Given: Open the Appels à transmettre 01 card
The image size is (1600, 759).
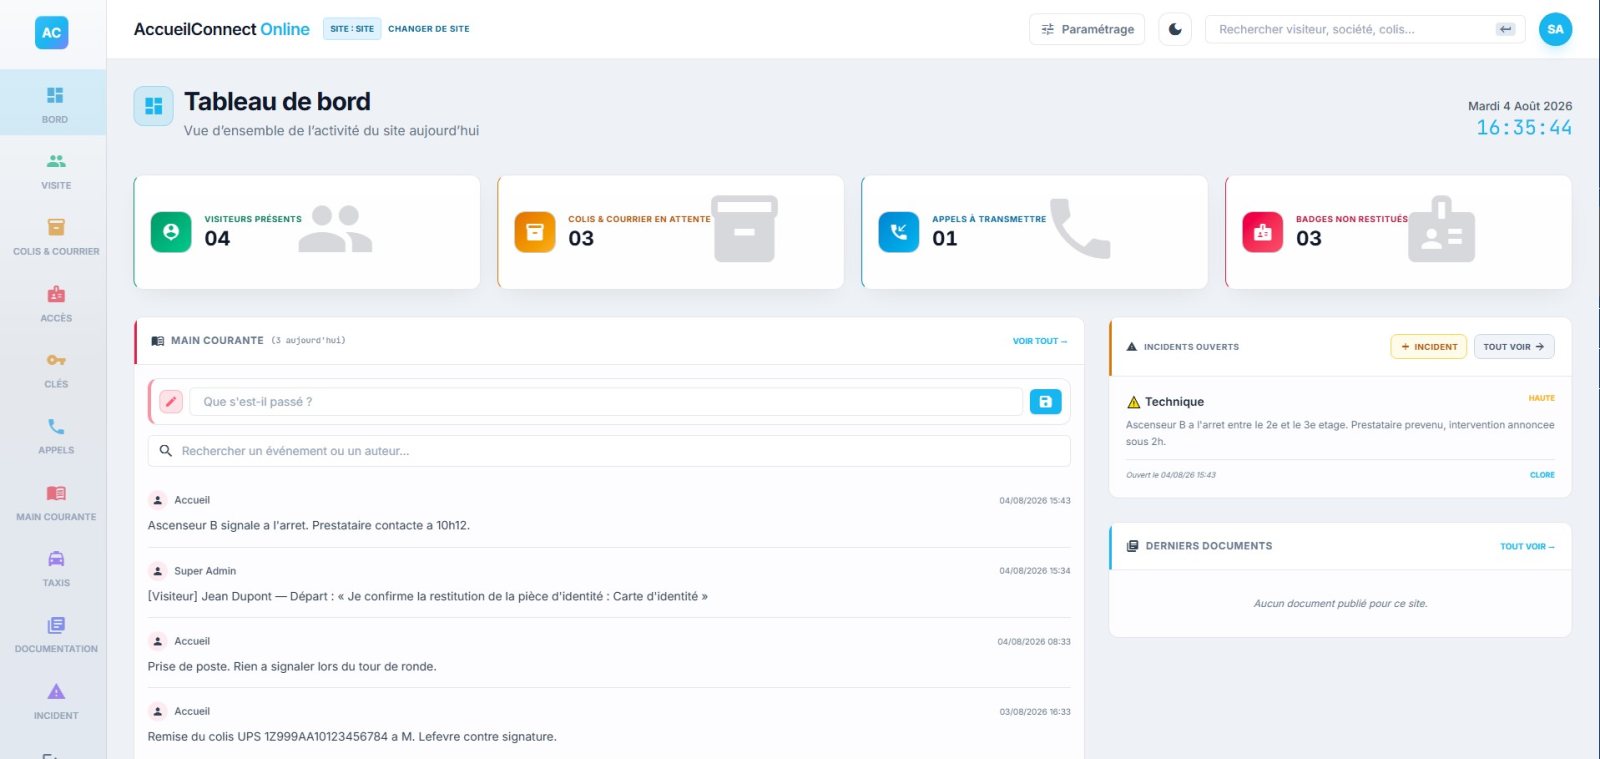Looking at the screenshot, I should (x=1035, y=232).
